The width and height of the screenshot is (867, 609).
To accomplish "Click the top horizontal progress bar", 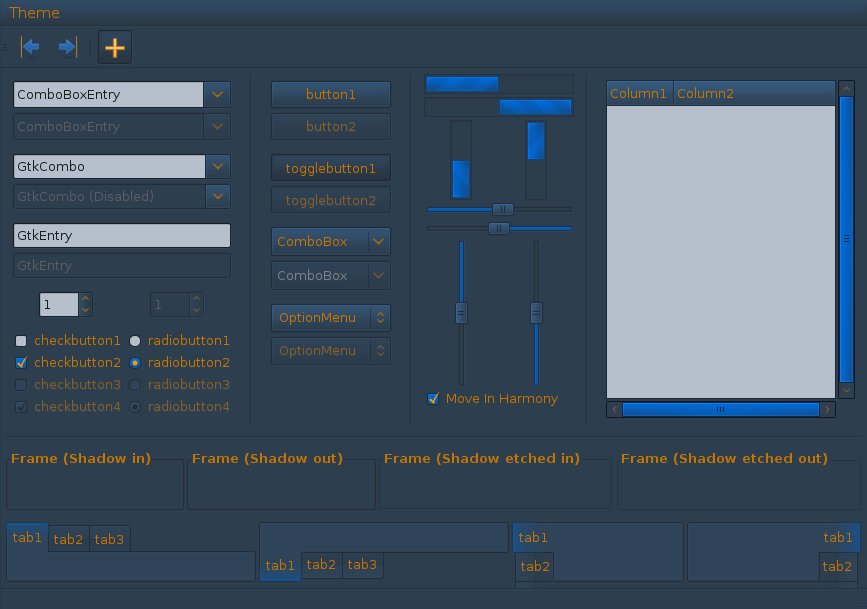I will pyautogui.click(x=499, y=84).
